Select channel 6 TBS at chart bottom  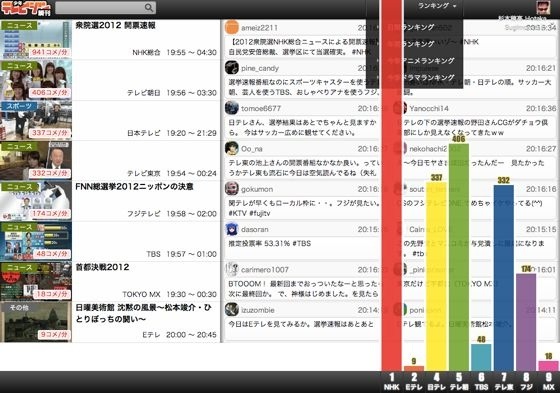pyautogui.click(x=481, y=382)
